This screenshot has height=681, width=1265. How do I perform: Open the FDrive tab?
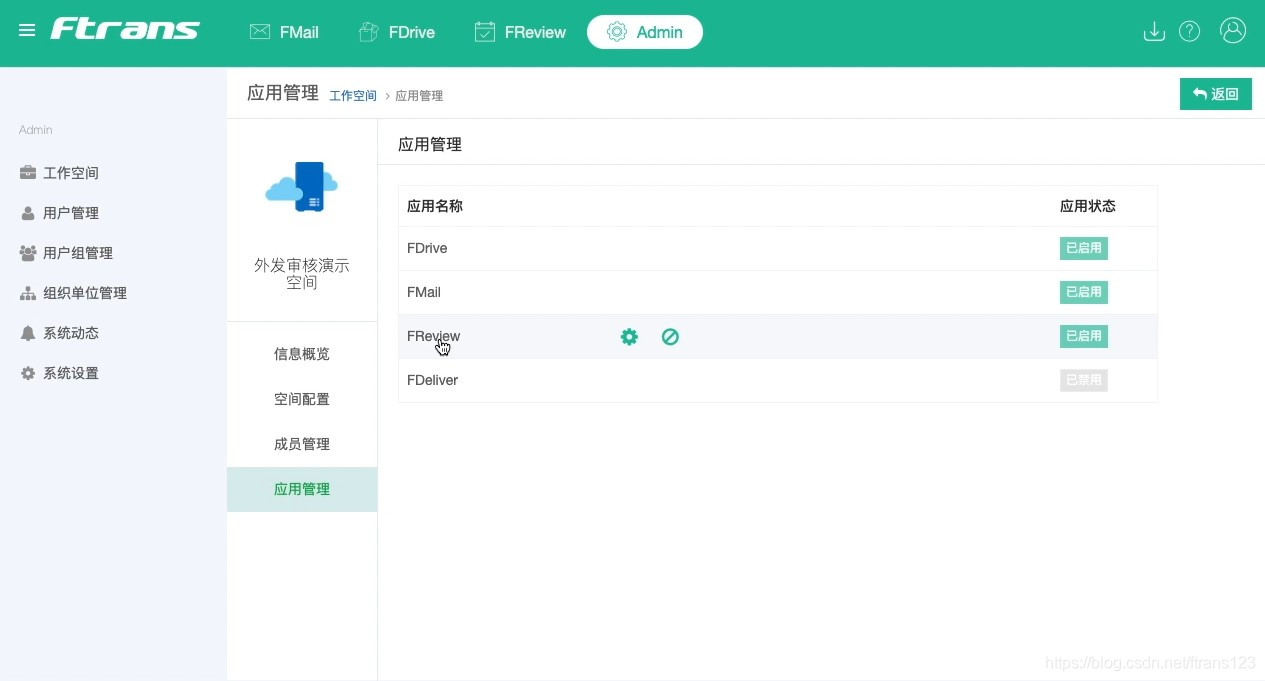coord(397,32)
